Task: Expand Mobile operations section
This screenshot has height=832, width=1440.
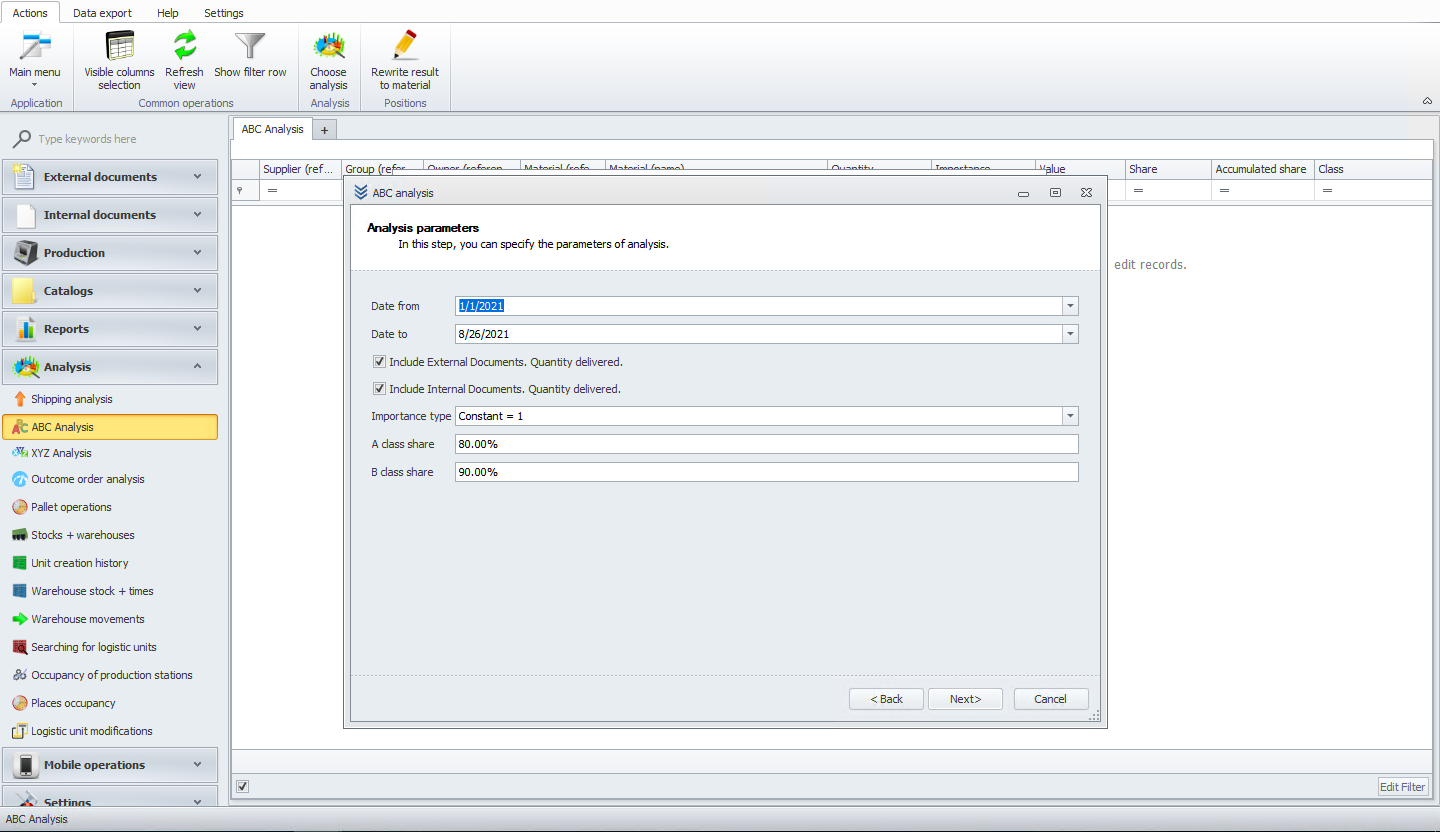Action: click(109, 765)
